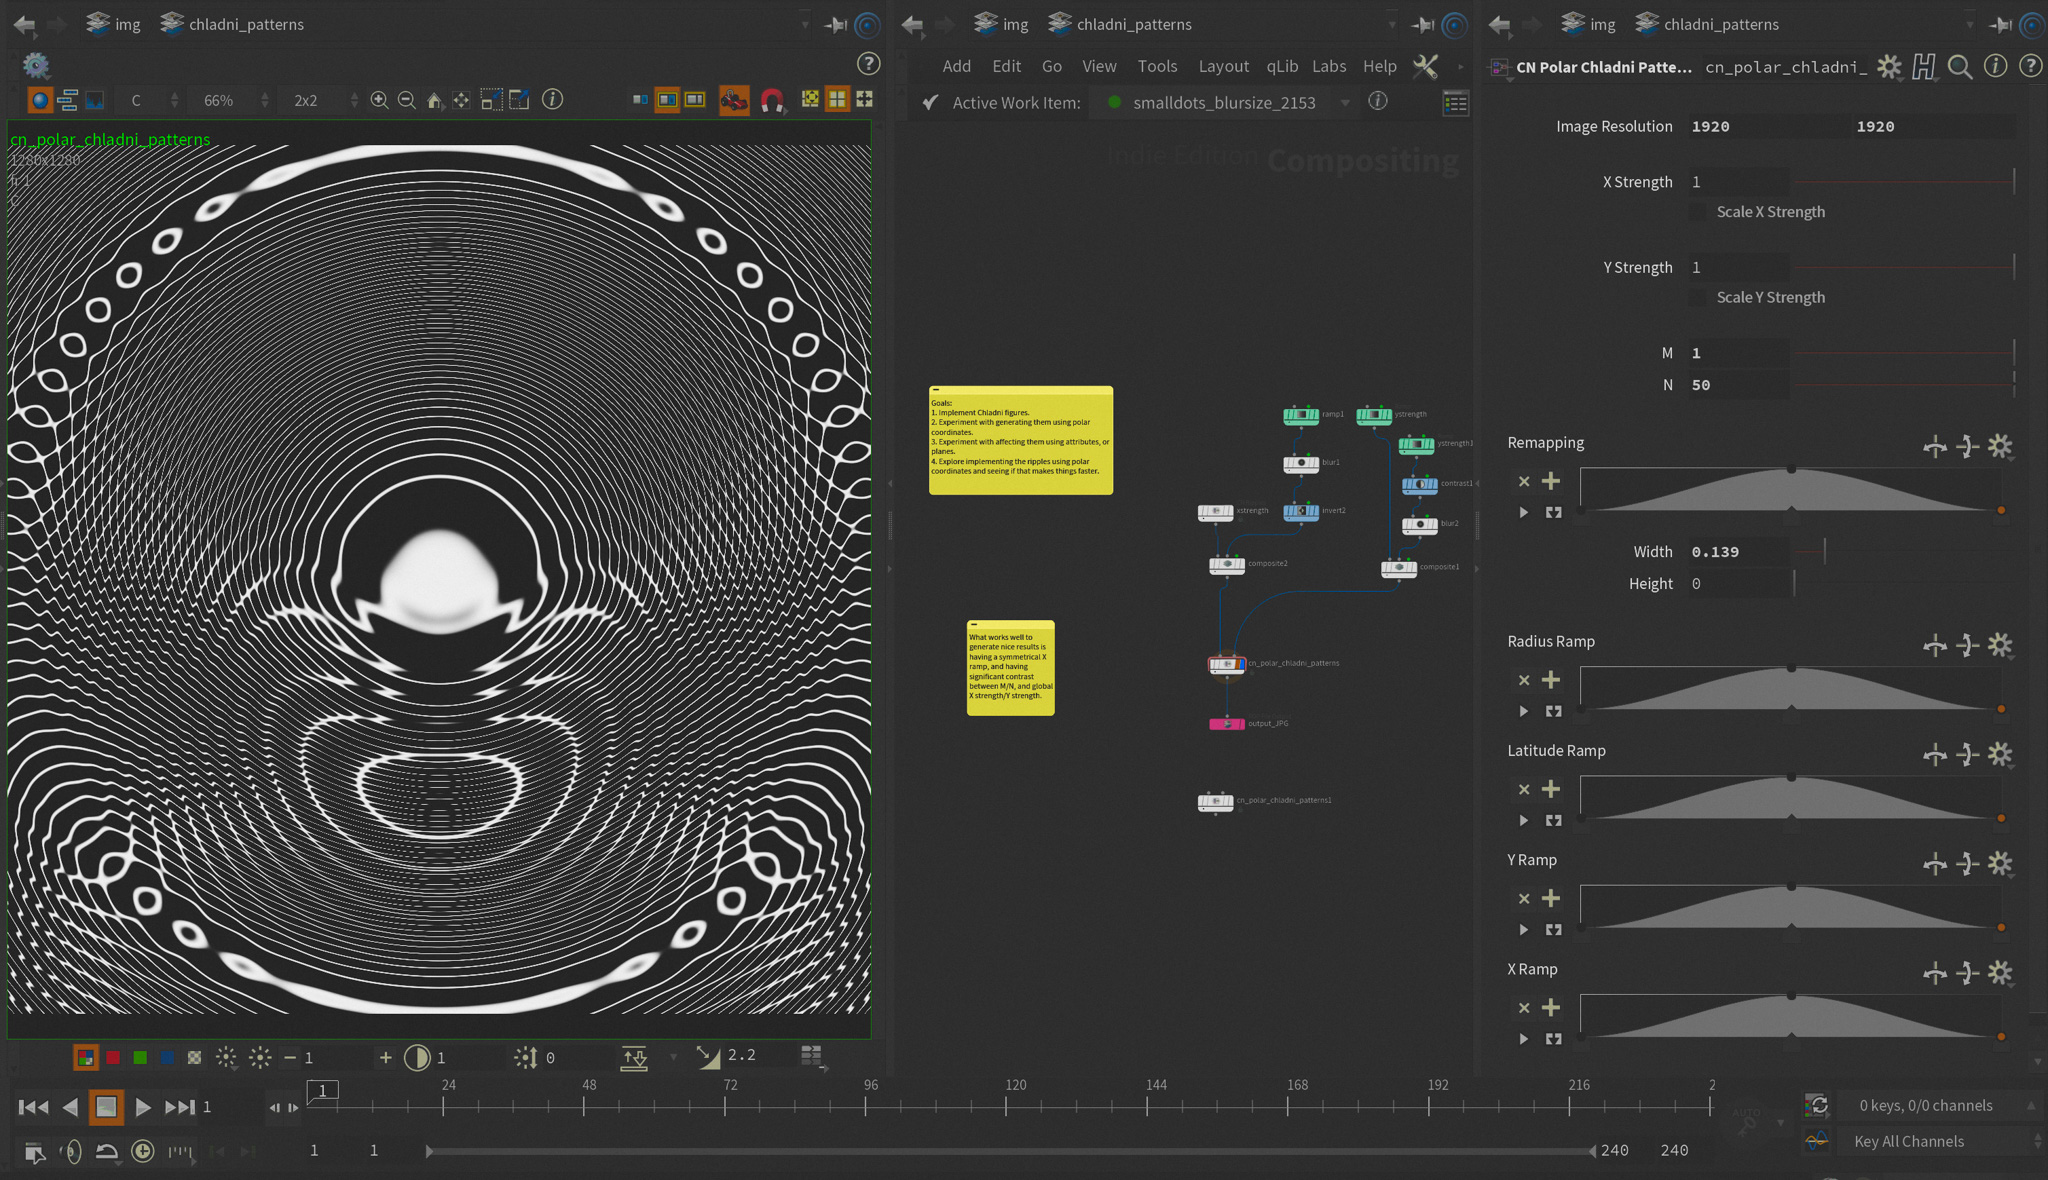Click the timeline view icon beside sphere icon

coord(67,100)
